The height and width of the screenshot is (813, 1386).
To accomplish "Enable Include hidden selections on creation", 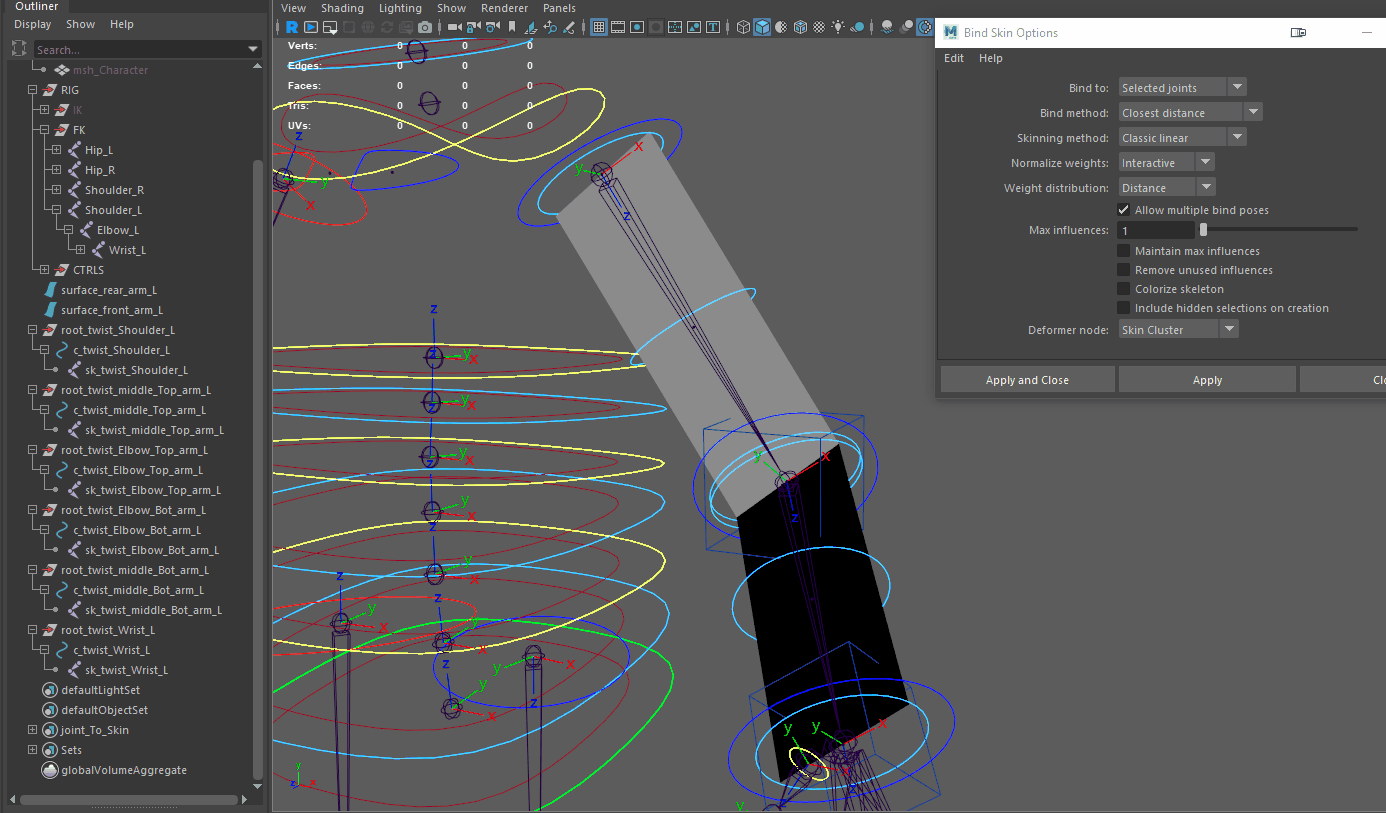I will [x=1123, y=308].
